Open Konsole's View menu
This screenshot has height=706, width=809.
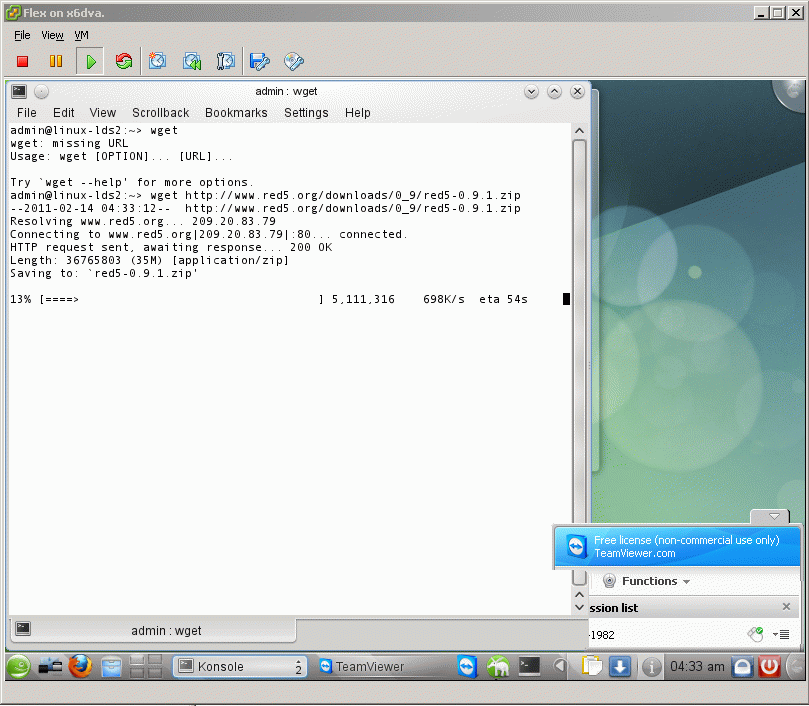click(103, 113)
